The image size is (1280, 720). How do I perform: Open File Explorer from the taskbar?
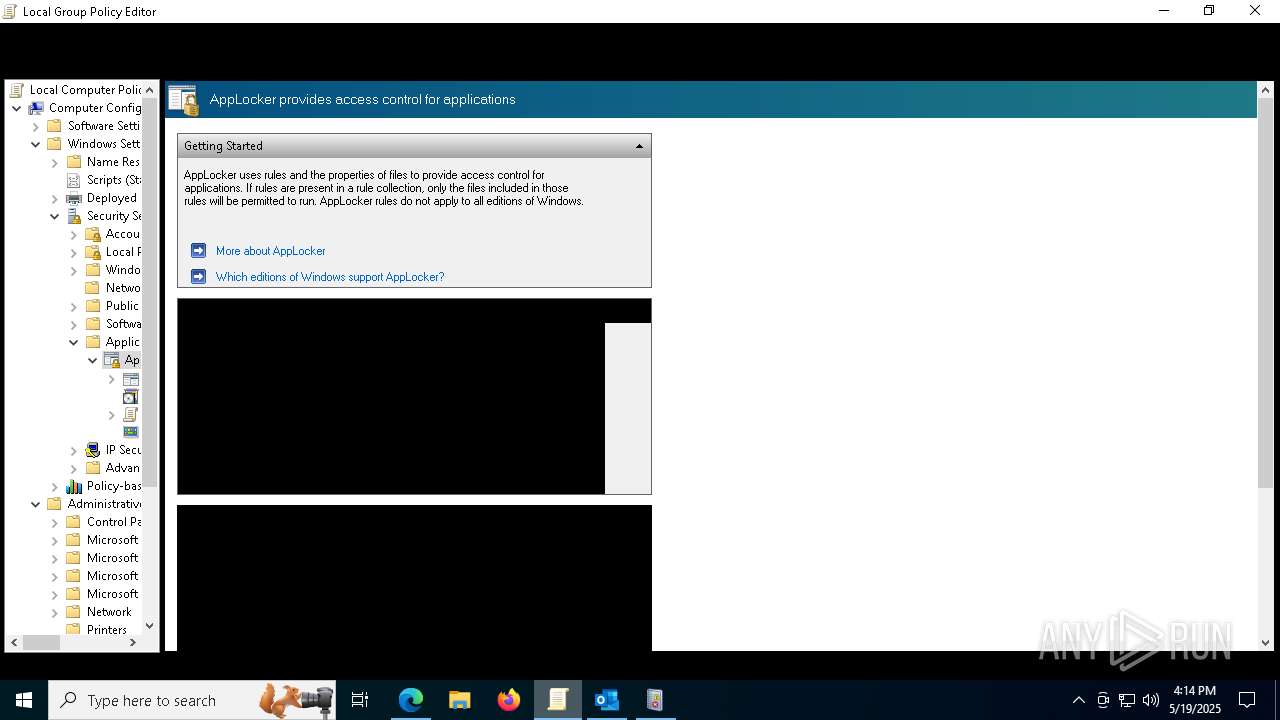(x=460, y=700)
